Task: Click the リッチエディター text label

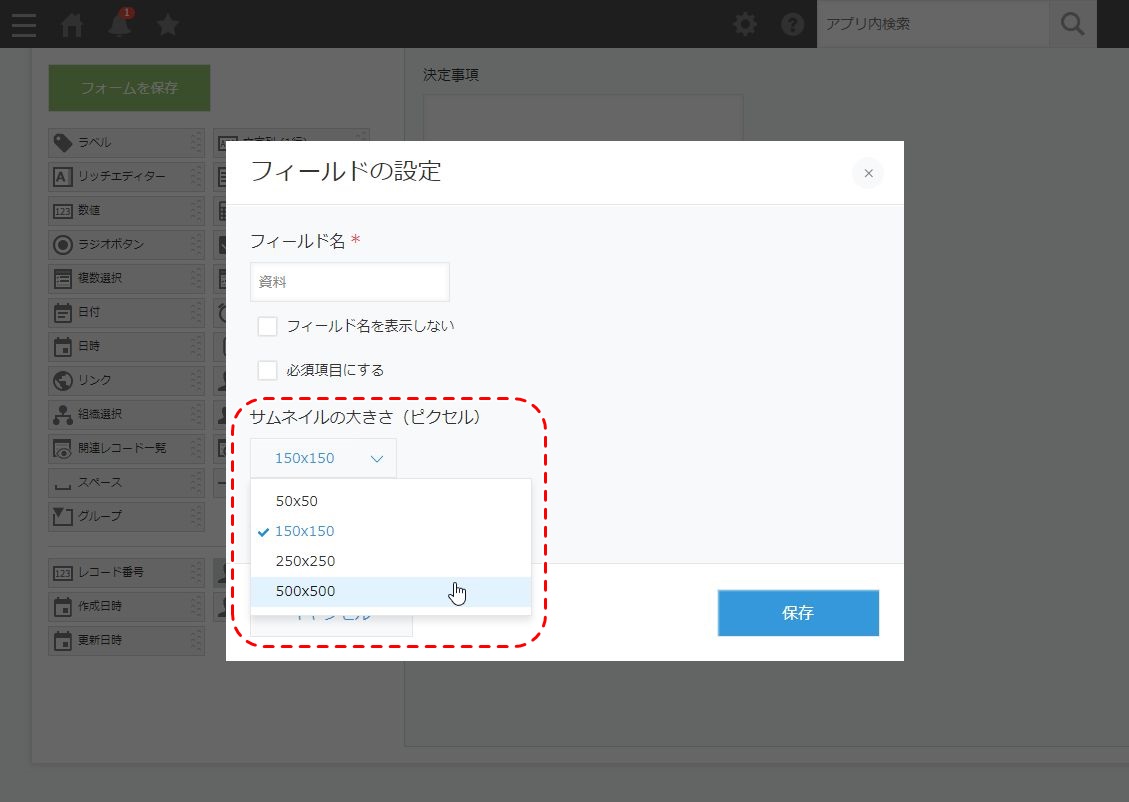Action: point(122,176)
